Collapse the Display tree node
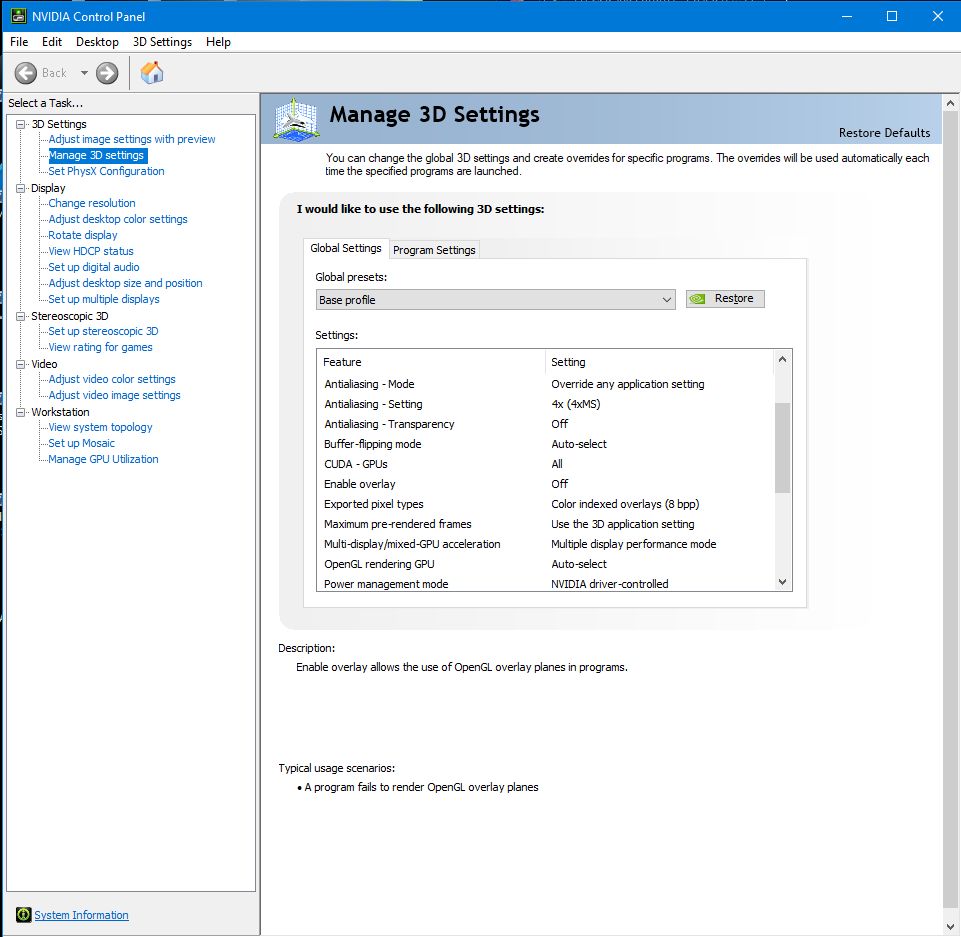Screen dimensions: 961x937 pos(21,188)
